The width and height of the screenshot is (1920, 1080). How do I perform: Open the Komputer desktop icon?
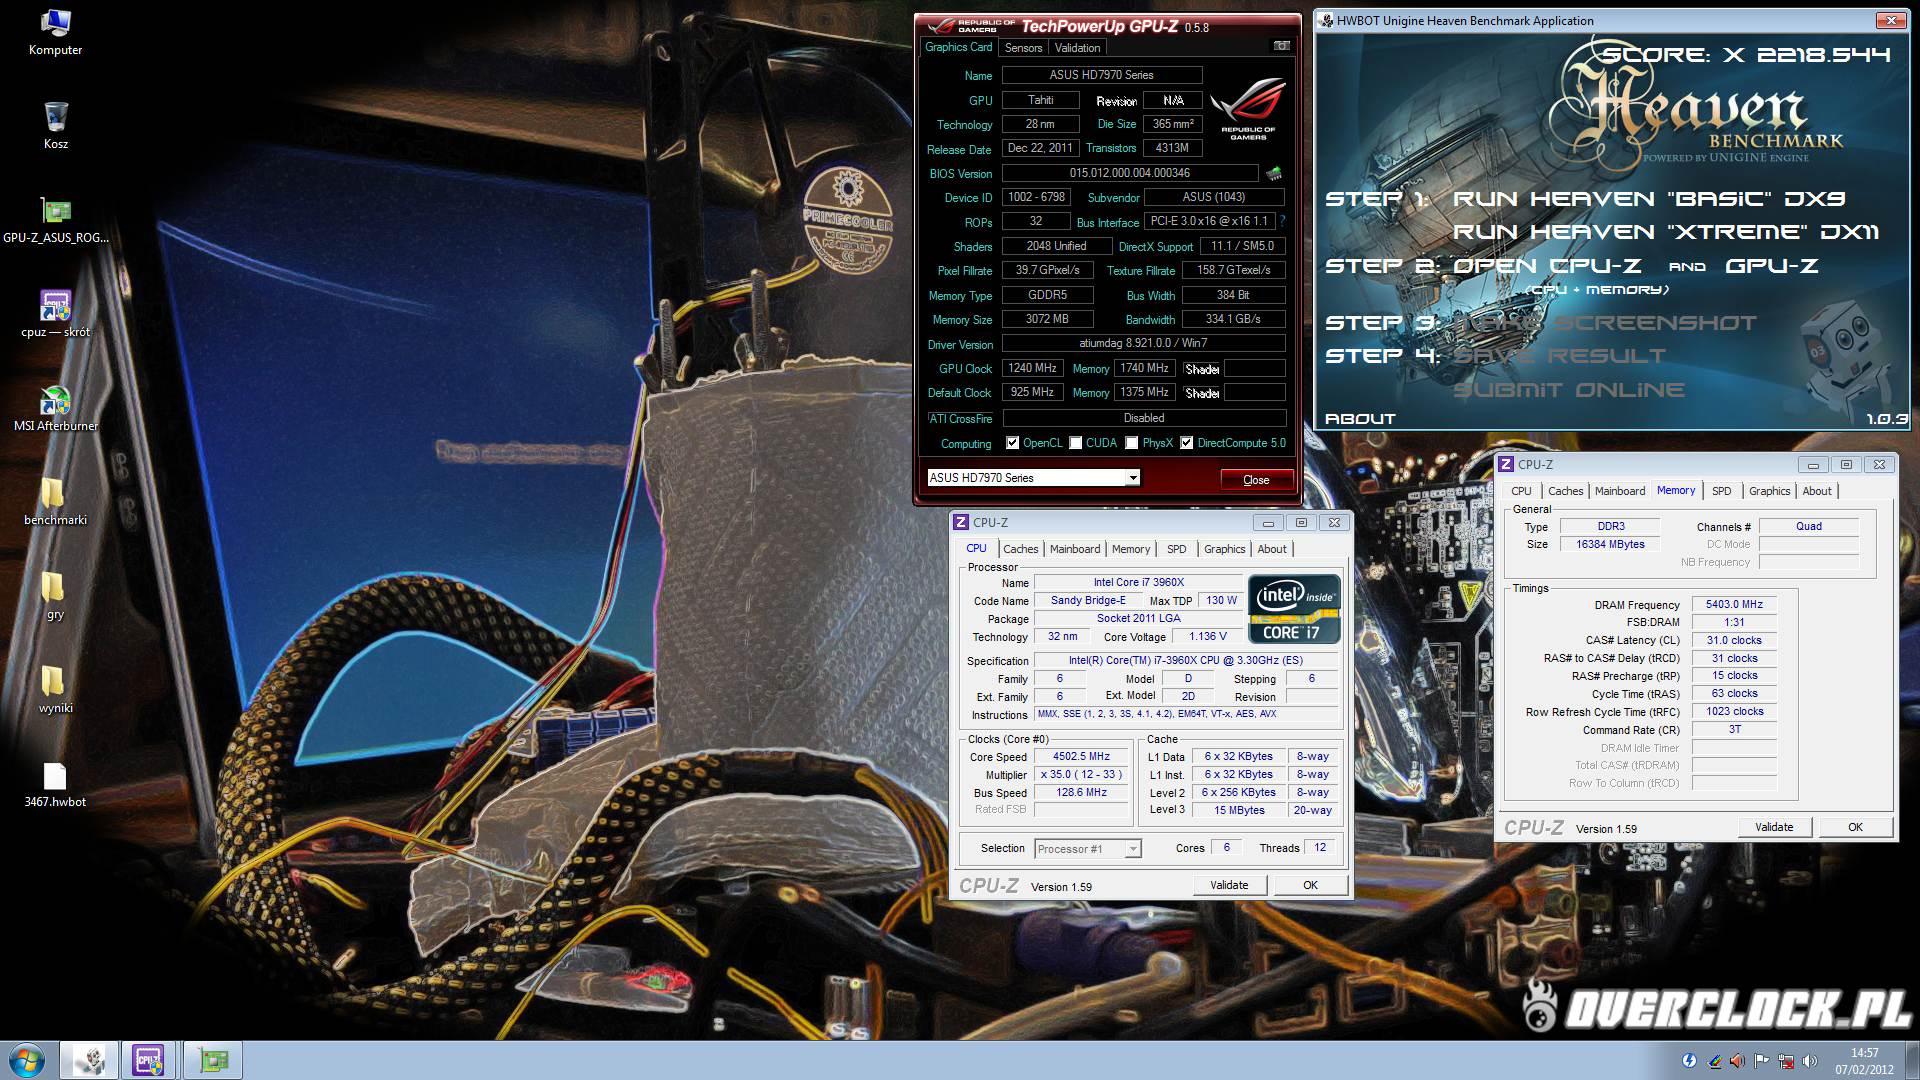[56, 33]
